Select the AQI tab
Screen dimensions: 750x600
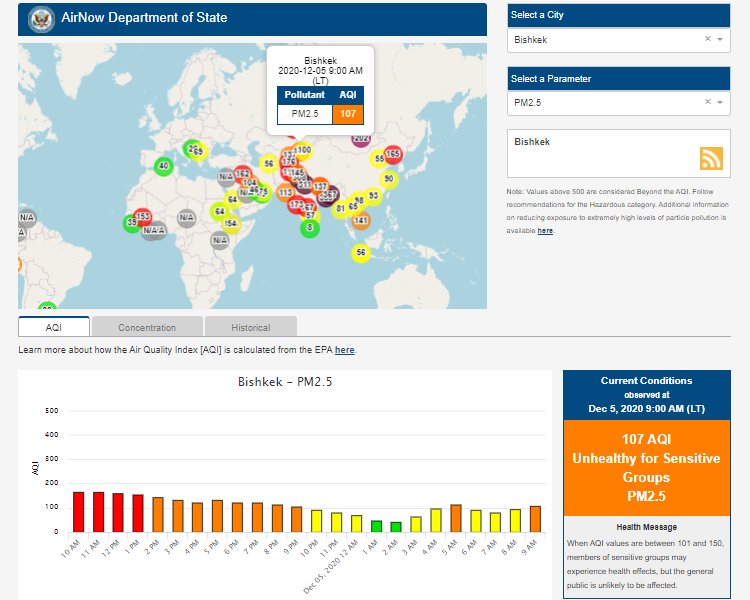pyautogui.click(x=54, y=327)
